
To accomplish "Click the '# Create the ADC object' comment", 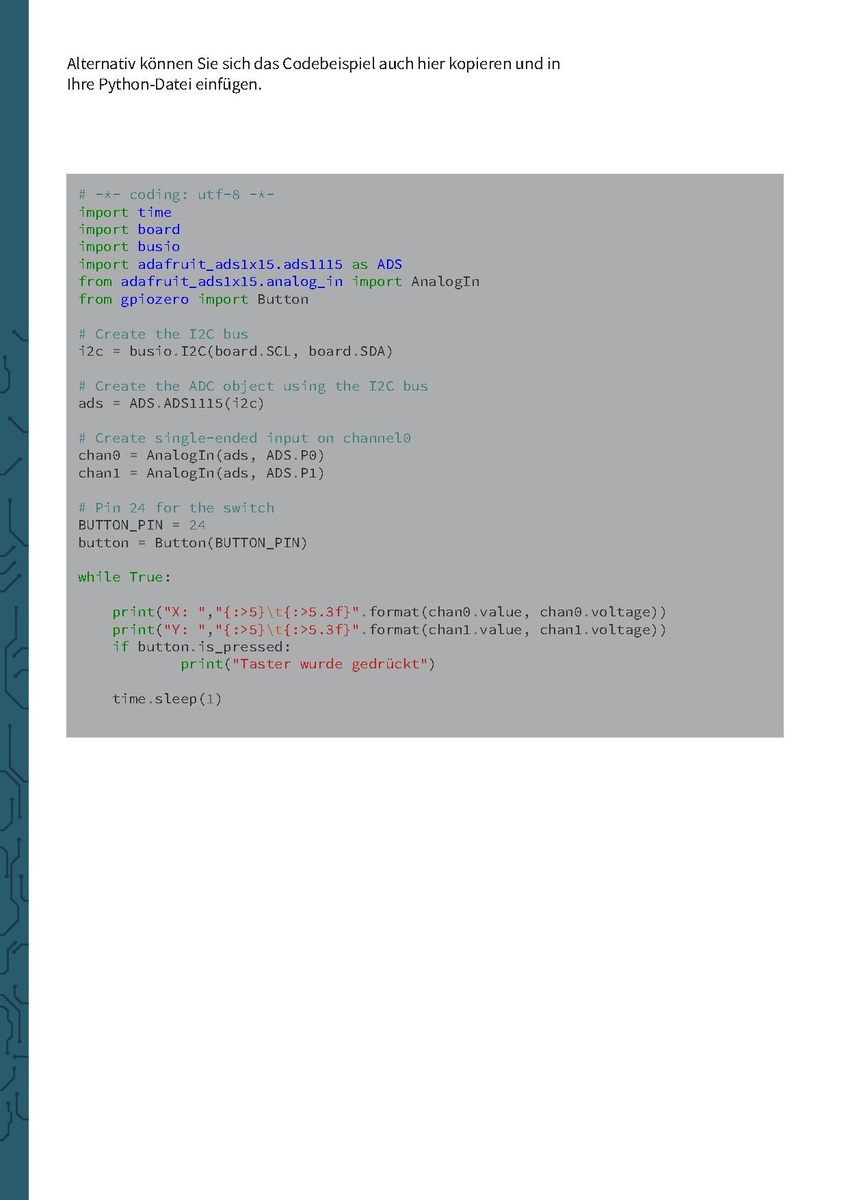I will coord(253,386).
